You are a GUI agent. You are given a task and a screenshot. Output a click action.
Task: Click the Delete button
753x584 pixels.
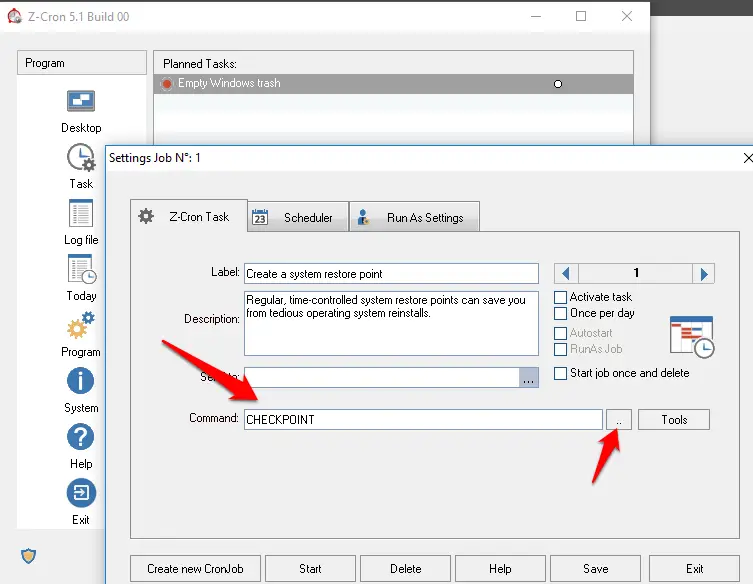[405, 569]
